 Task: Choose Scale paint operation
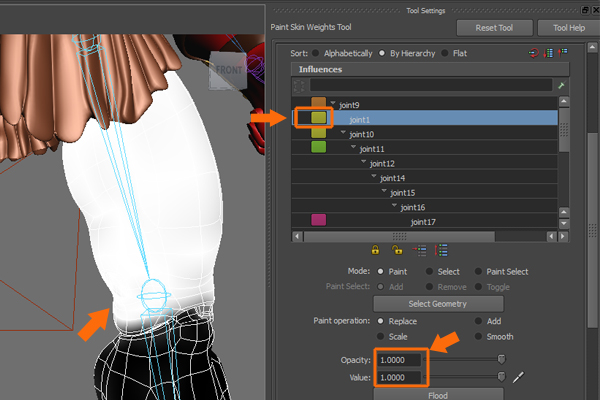click(380, 336)
